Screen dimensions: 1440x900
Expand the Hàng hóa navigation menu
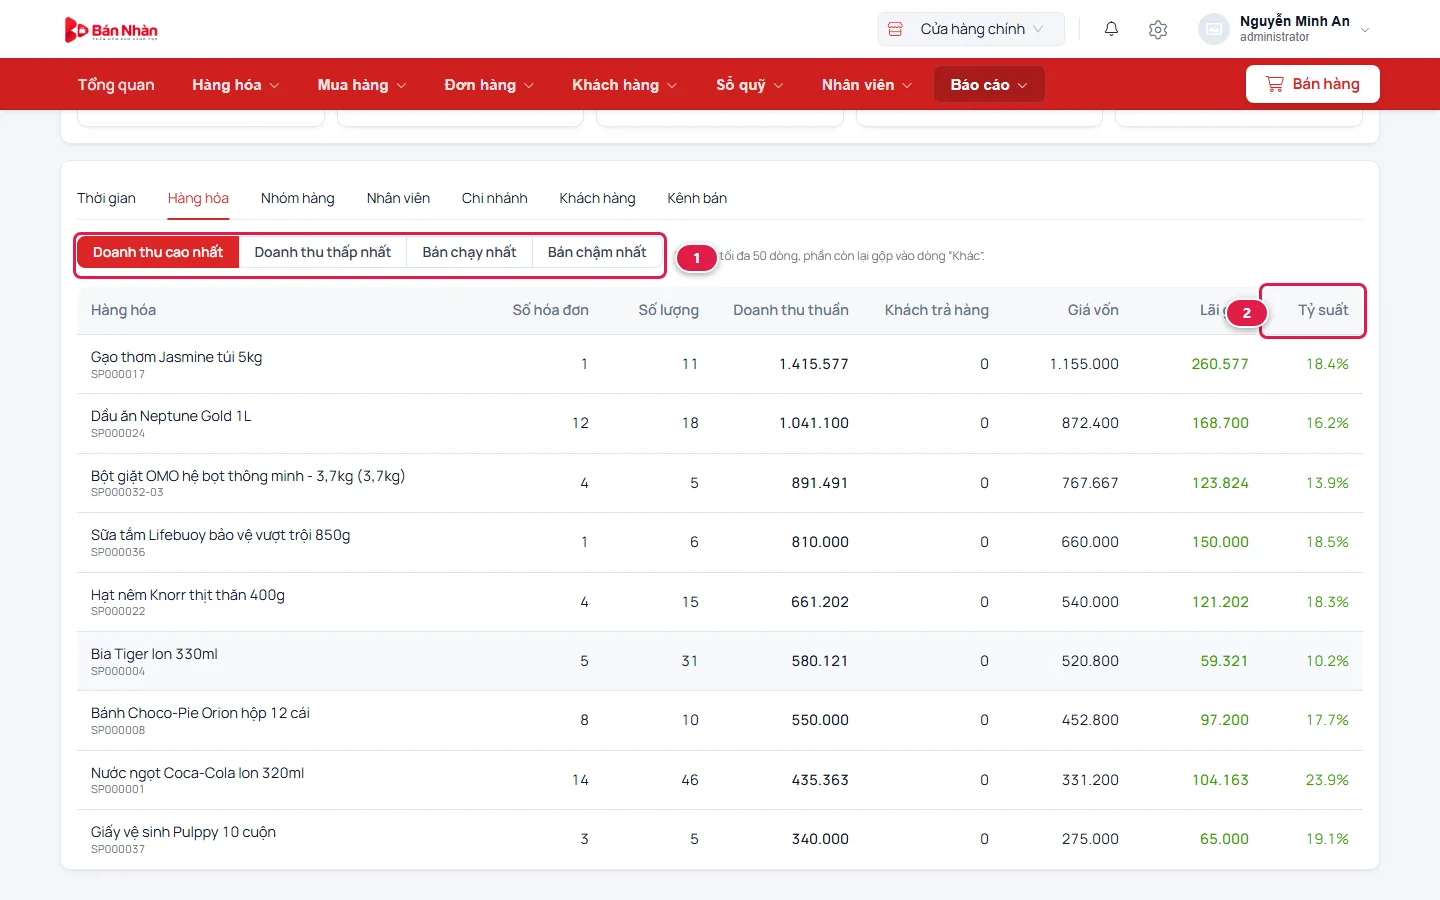[x=235, y=85]
